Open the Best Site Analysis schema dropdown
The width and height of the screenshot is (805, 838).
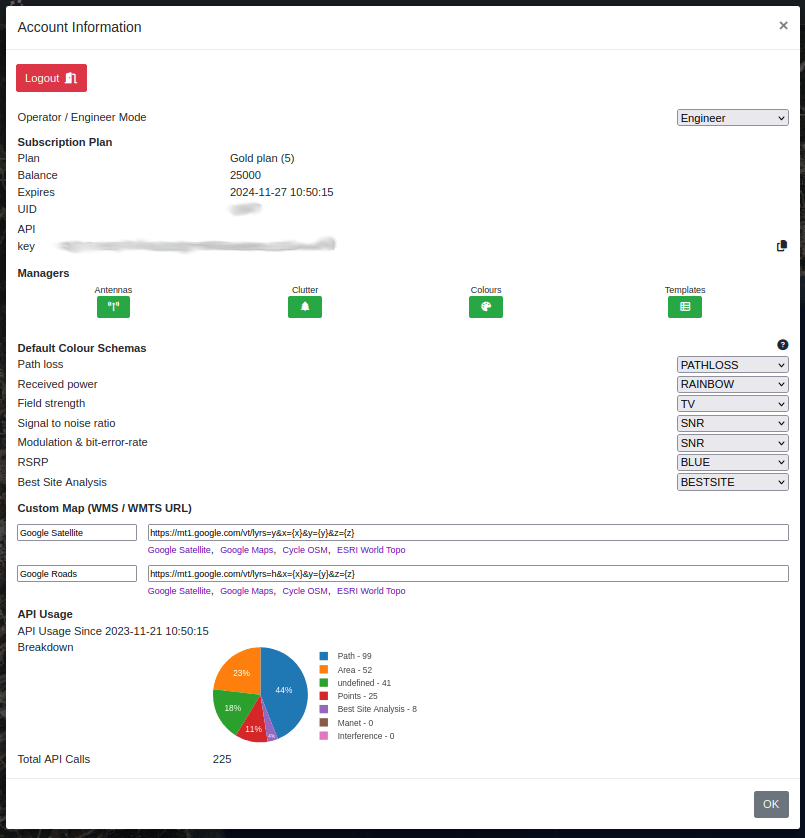(732, 482)
